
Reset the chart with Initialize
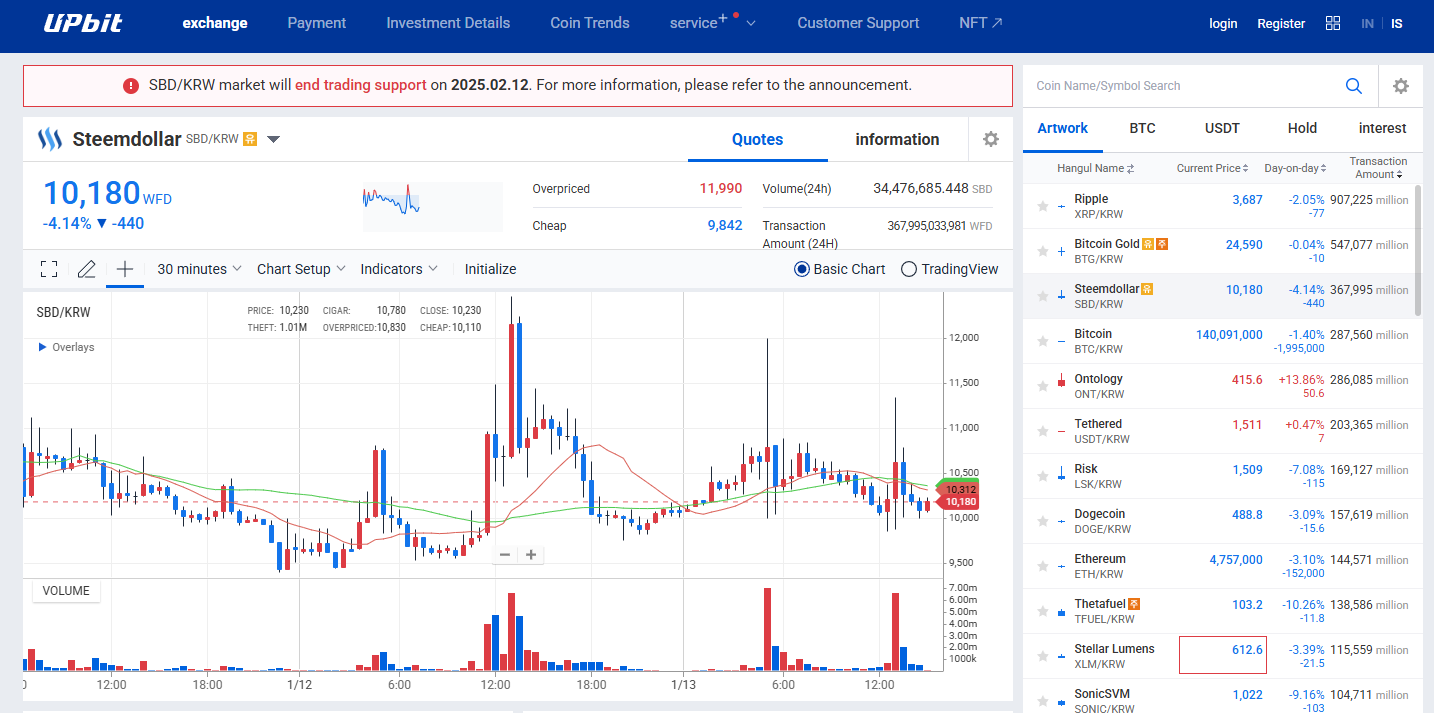490,269
